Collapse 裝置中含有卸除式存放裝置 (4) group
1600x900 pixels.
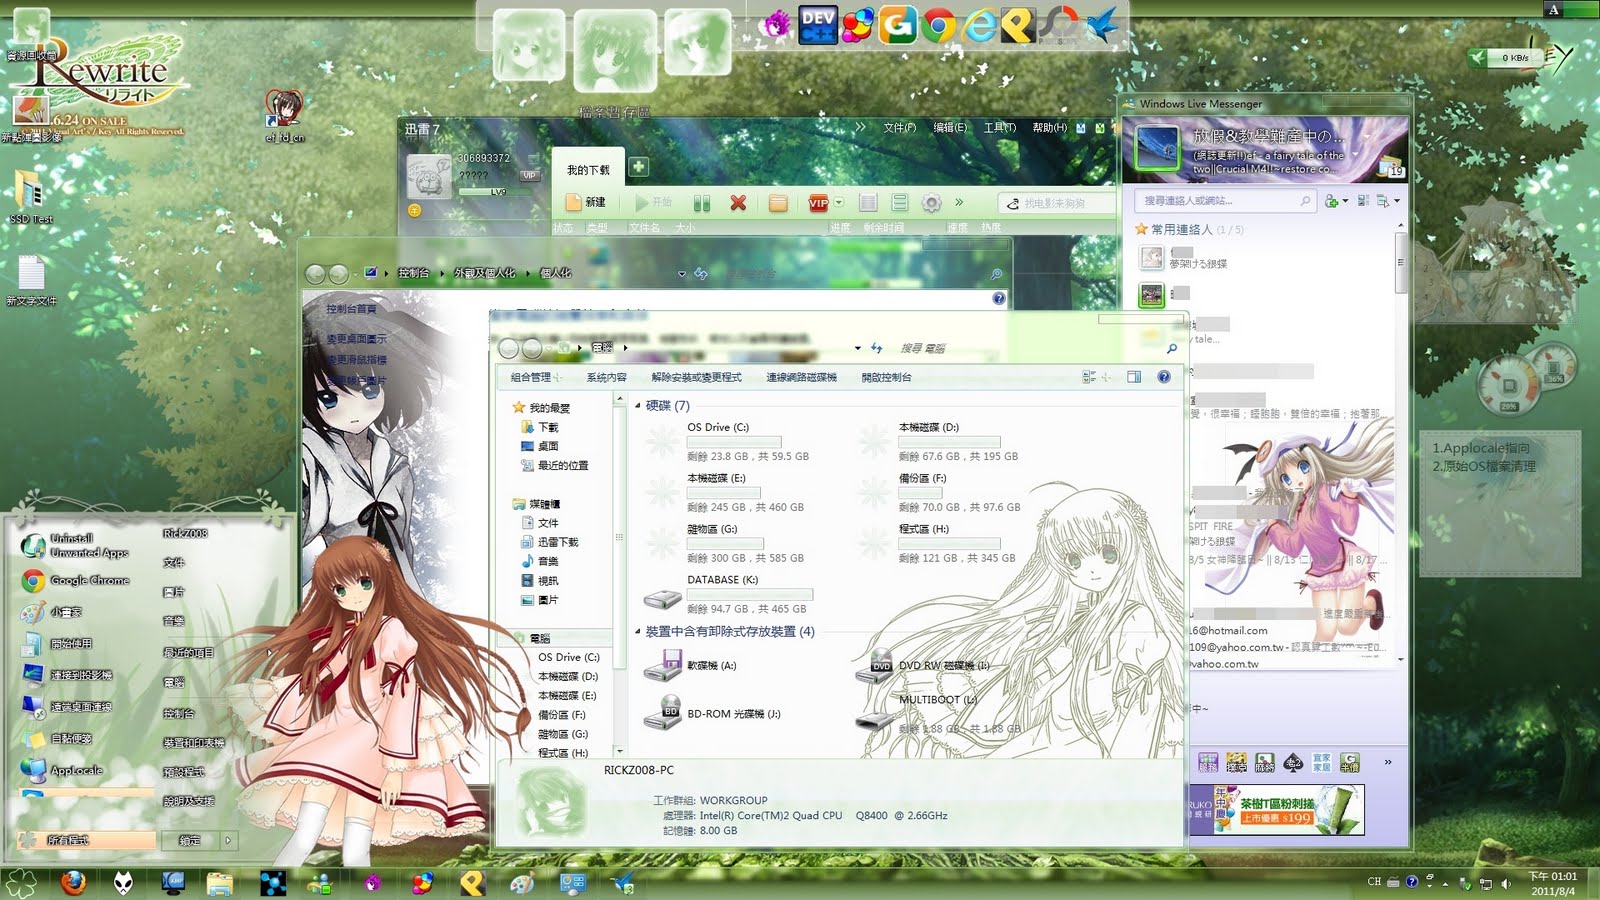click(x=638, y=632)
